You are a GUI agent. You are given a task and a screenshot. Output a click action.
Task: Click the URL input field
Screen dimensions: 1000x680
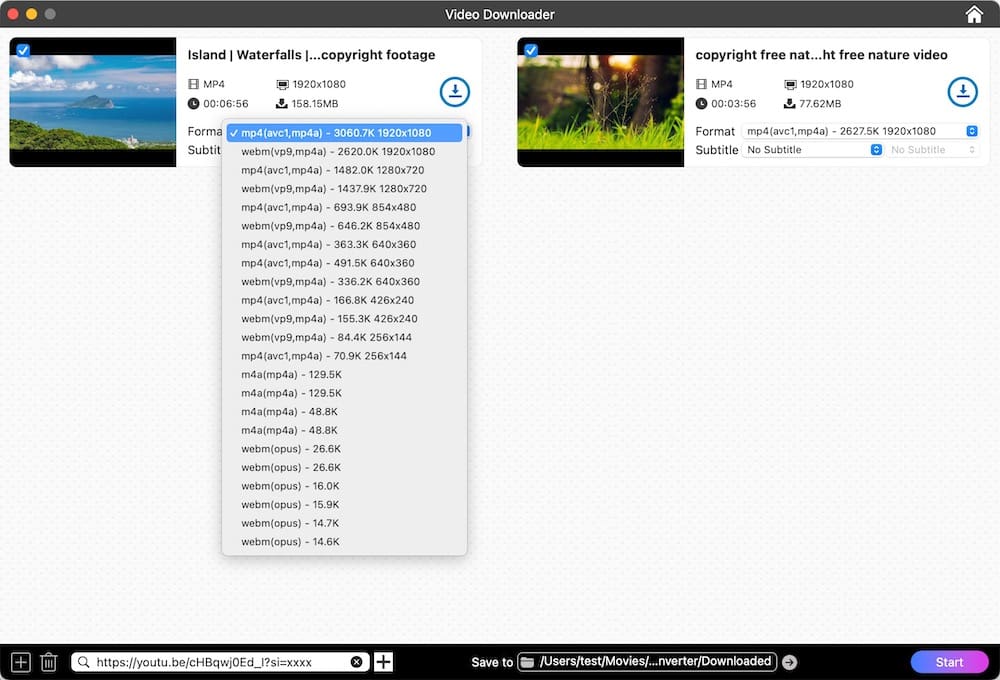220,662
